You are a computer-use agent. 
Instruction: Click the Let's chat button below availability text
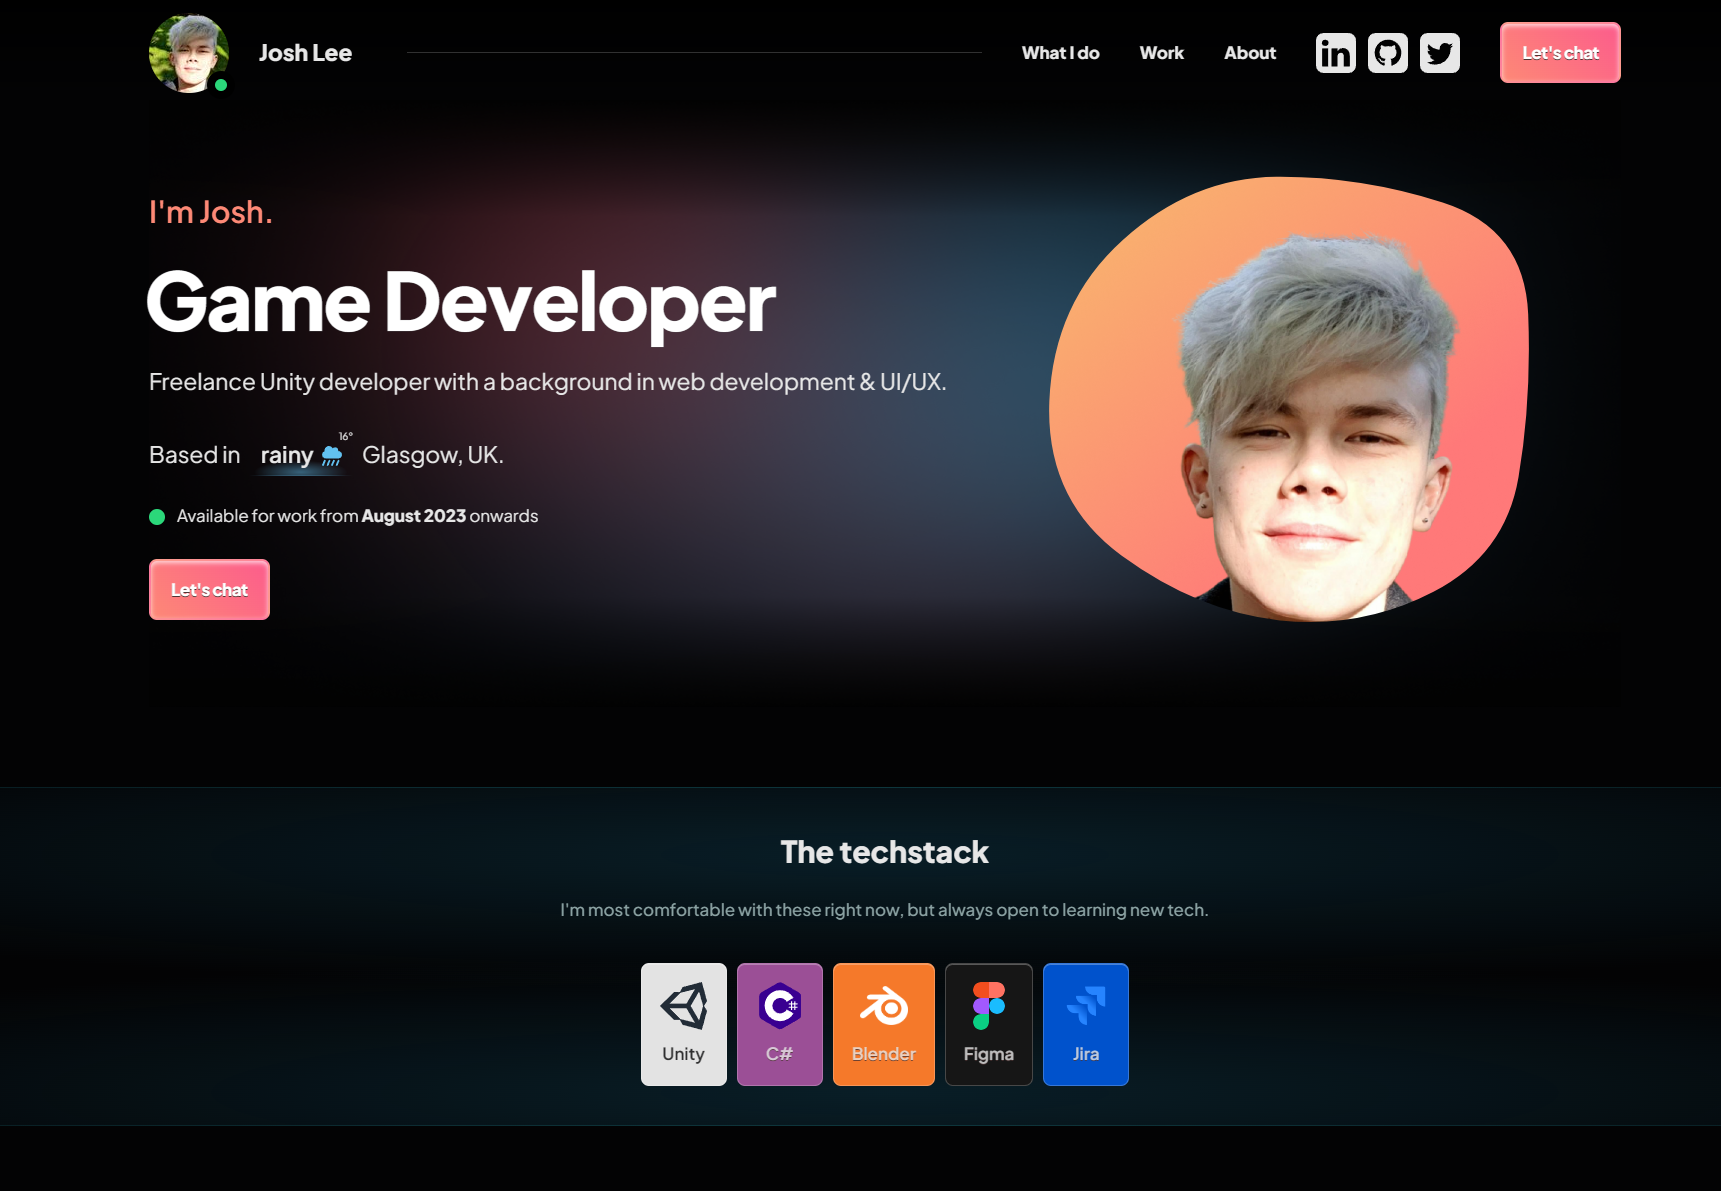click(x=208, y=590)
